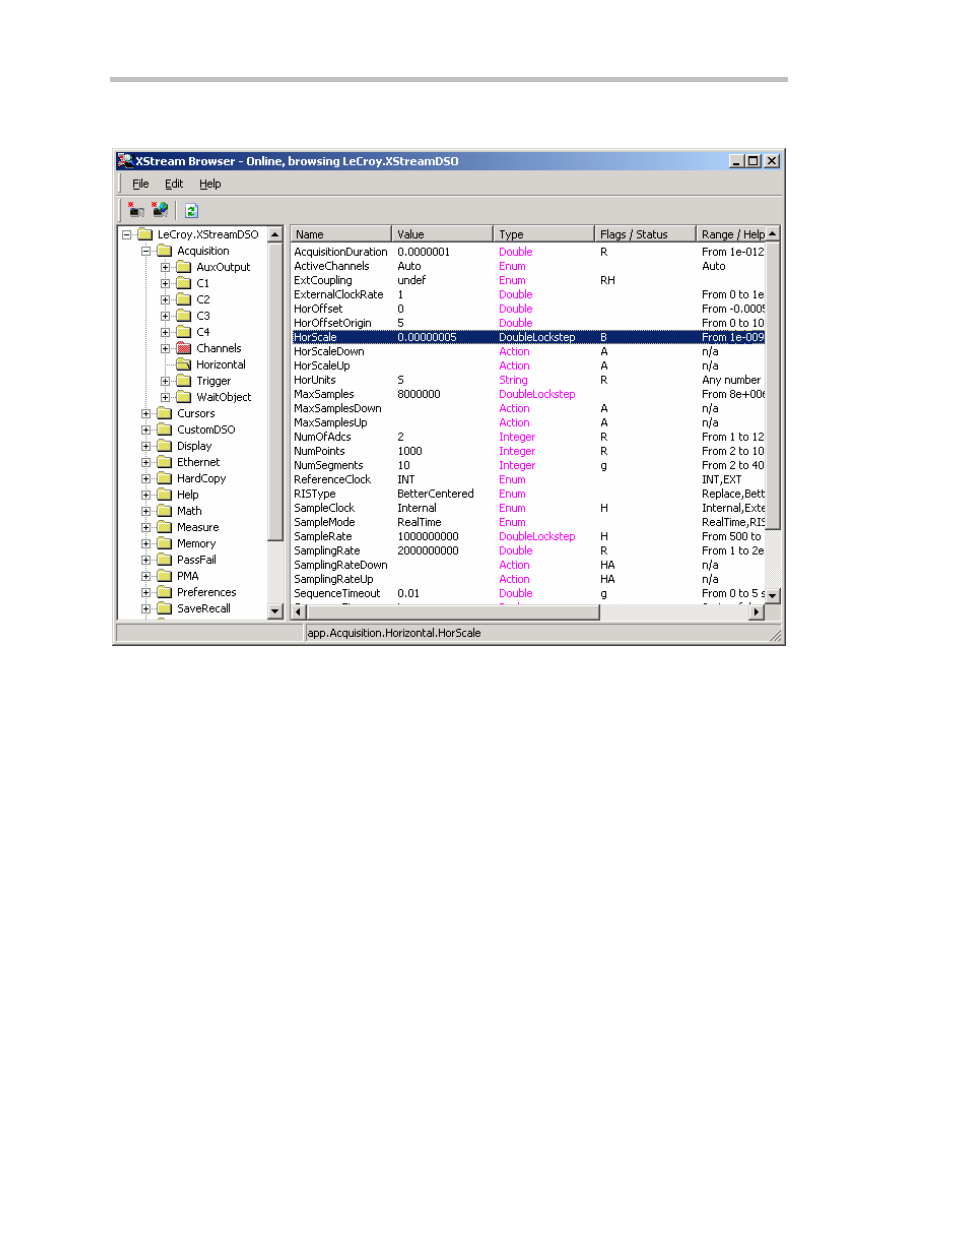954x1235 pixels.
Task: Expand the CustomDSO tree node
Action: [x=146, y=430]
